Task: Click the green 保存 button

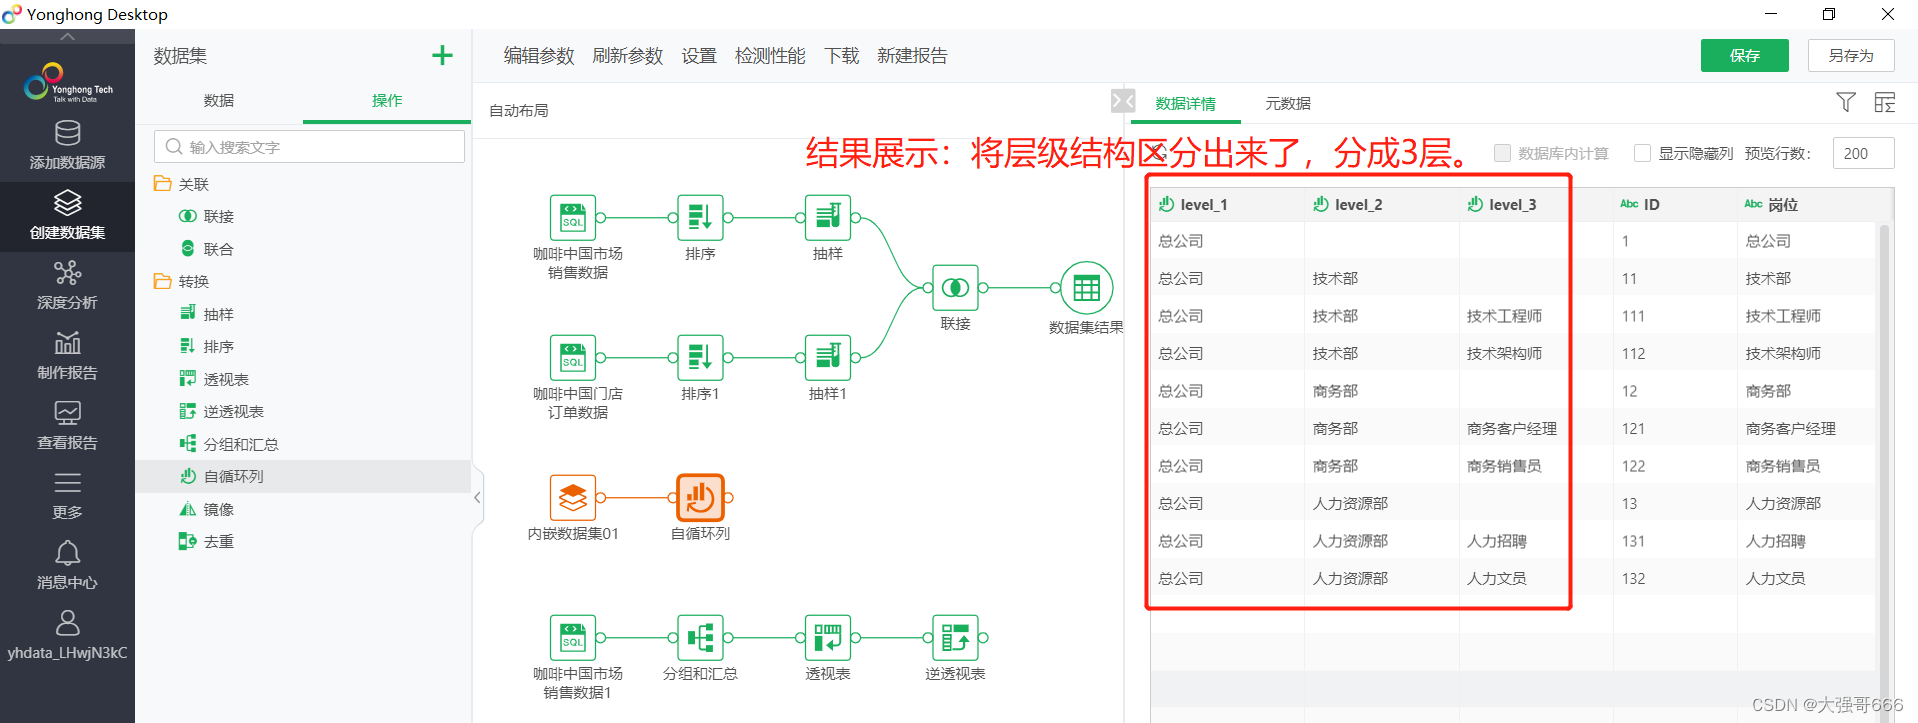Action: tap(1745, 55)
